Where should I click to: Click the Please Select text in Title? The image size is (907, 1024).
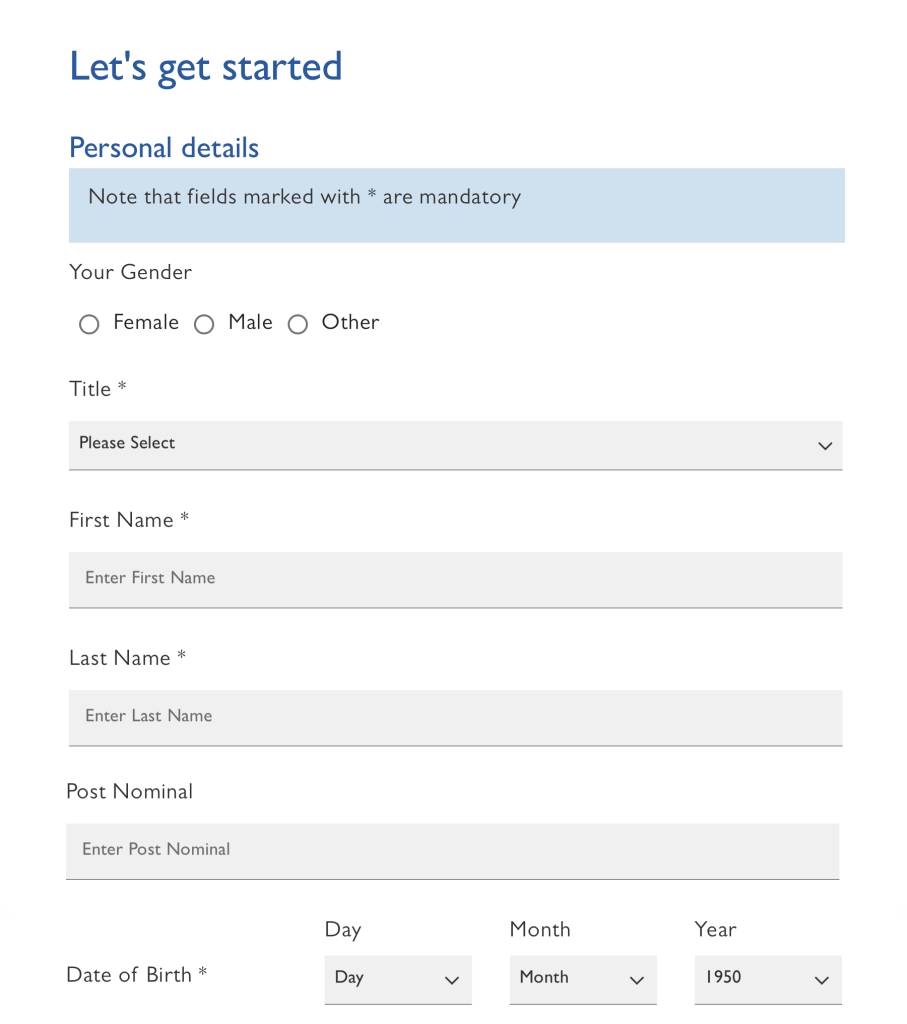(127, 443)
